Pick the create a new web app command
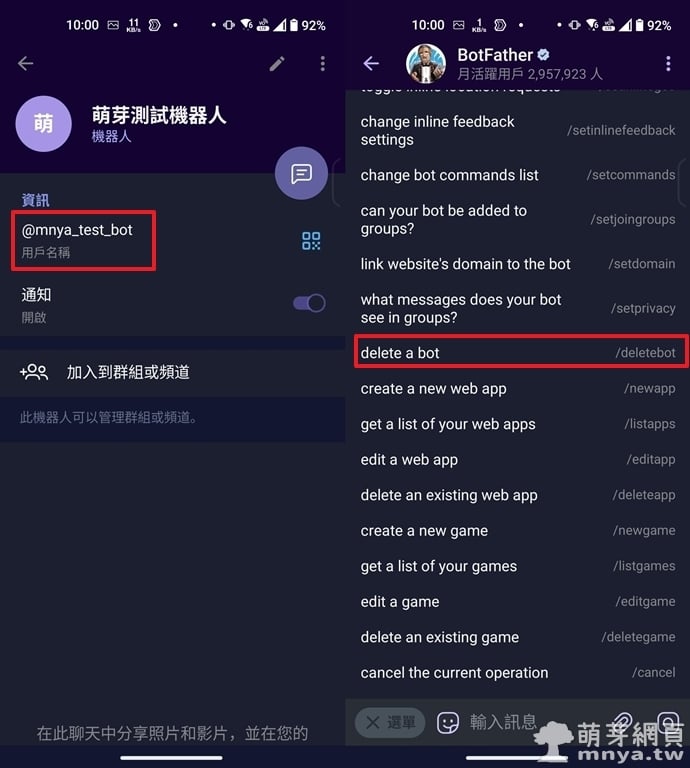Screen dimensions: 690x768 (518, 388)
